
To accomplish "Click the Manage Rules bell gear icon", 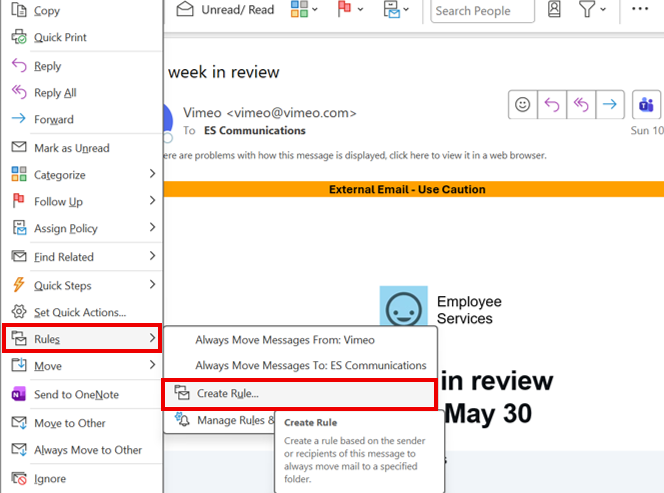I will pos(182,419).
